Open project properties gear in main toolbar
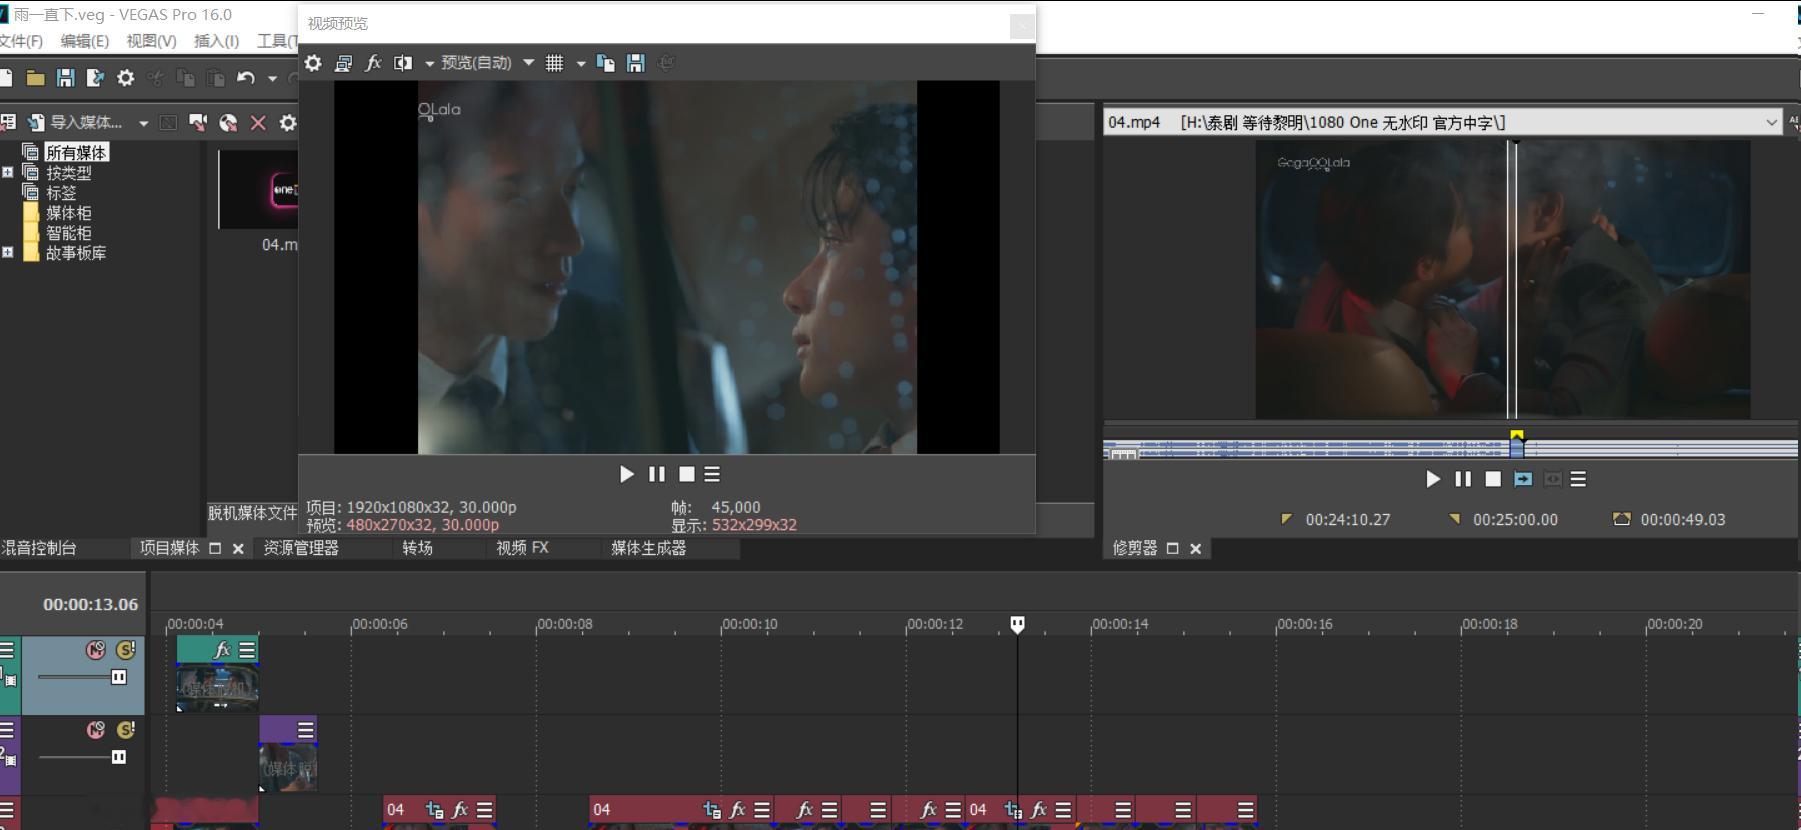1801x830 pixels. [126, 78]
